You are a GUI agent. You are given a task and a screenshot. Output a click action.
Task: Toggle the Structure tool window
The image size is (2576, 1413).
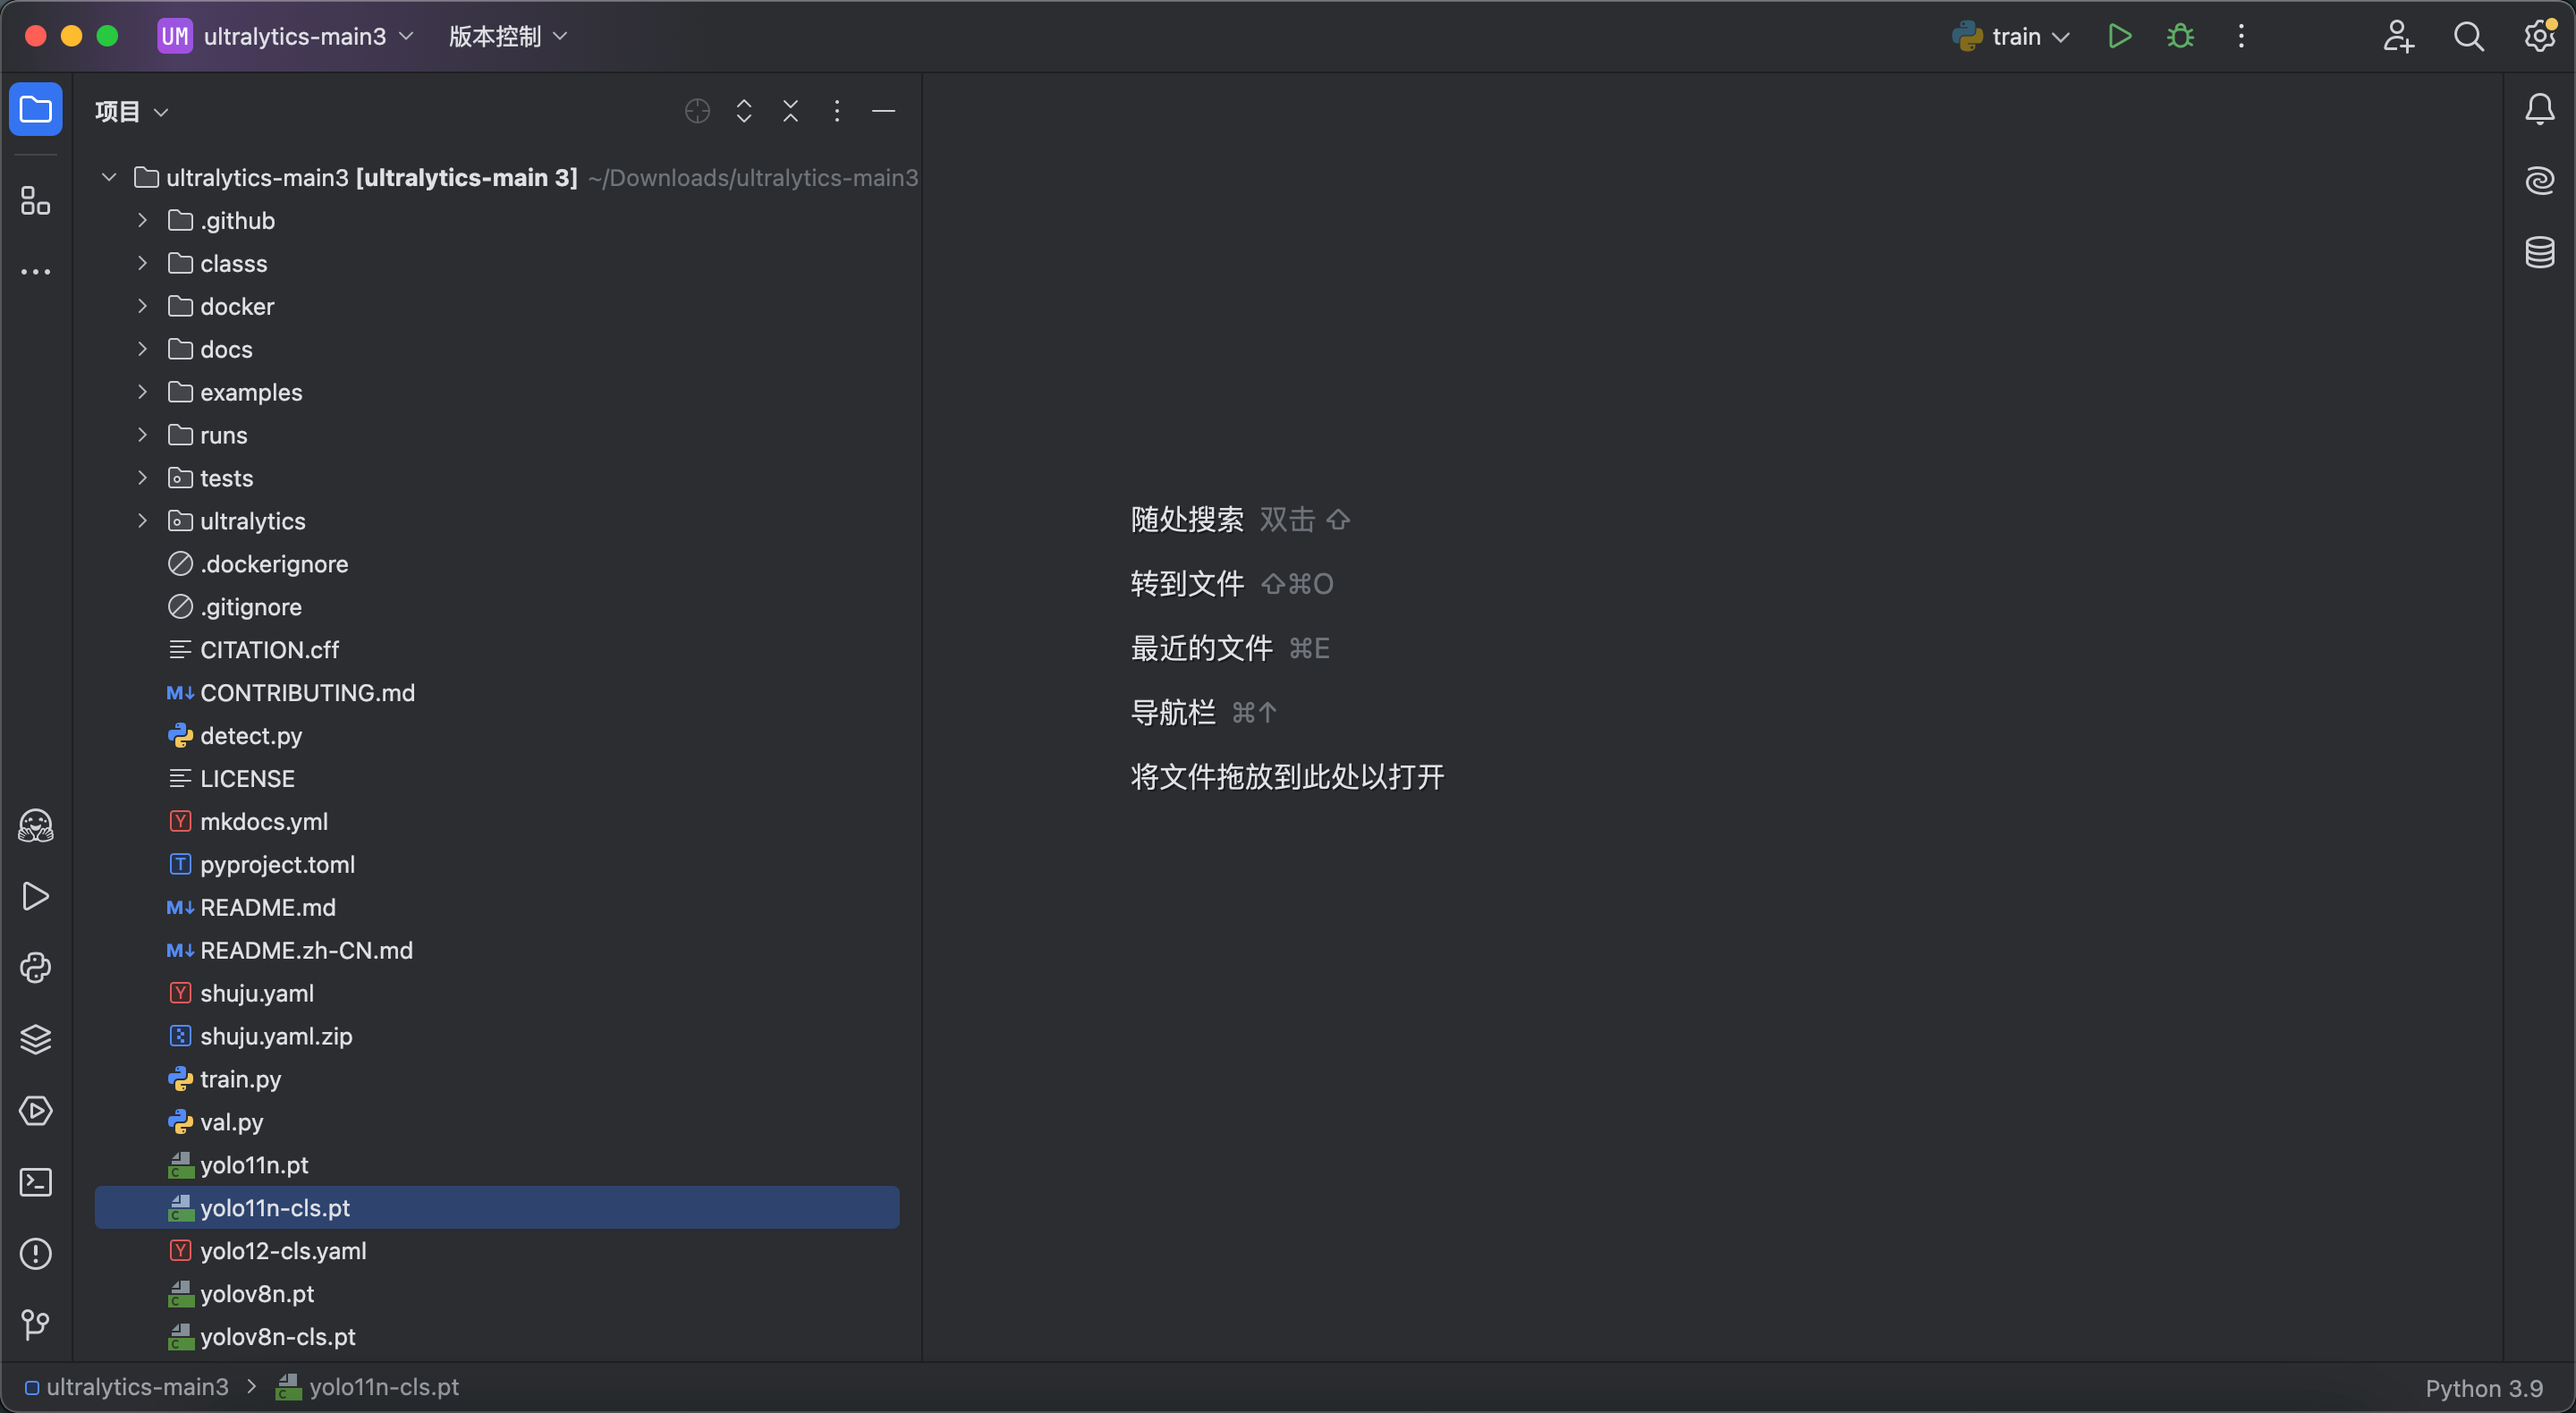(x=36, y=201)
